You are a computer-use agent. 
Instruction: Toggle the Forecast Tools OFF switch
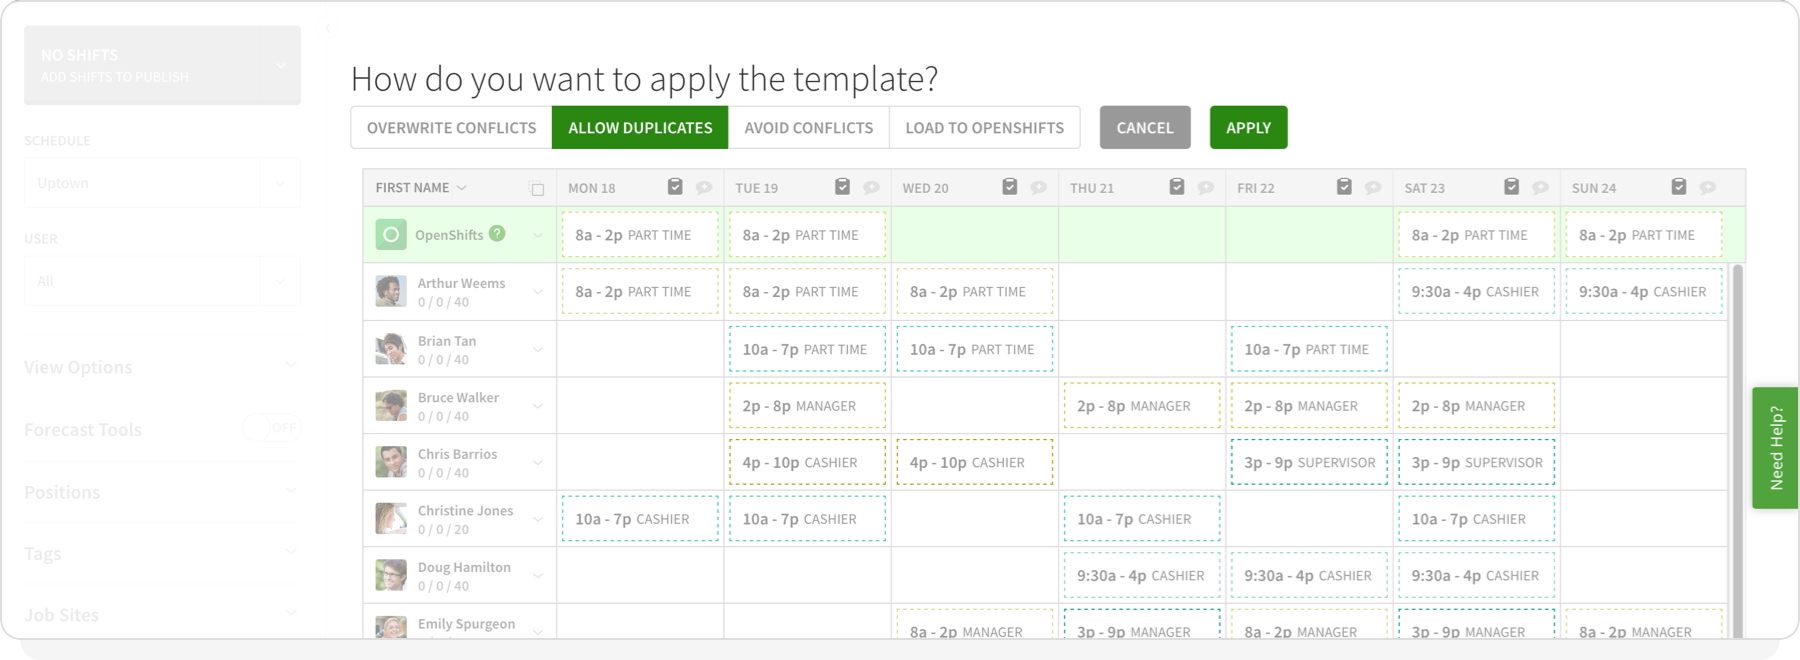[272, 428]
